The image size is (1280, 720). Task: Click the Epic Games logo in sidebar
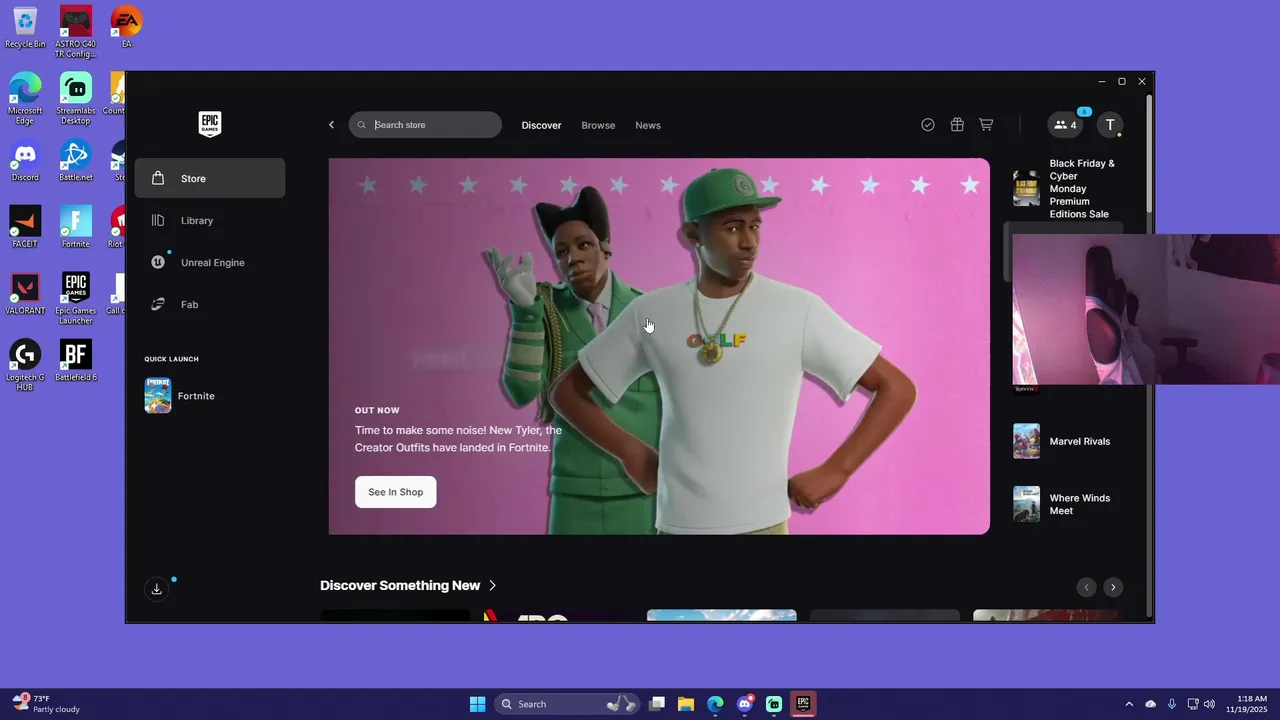click(210, 124)
